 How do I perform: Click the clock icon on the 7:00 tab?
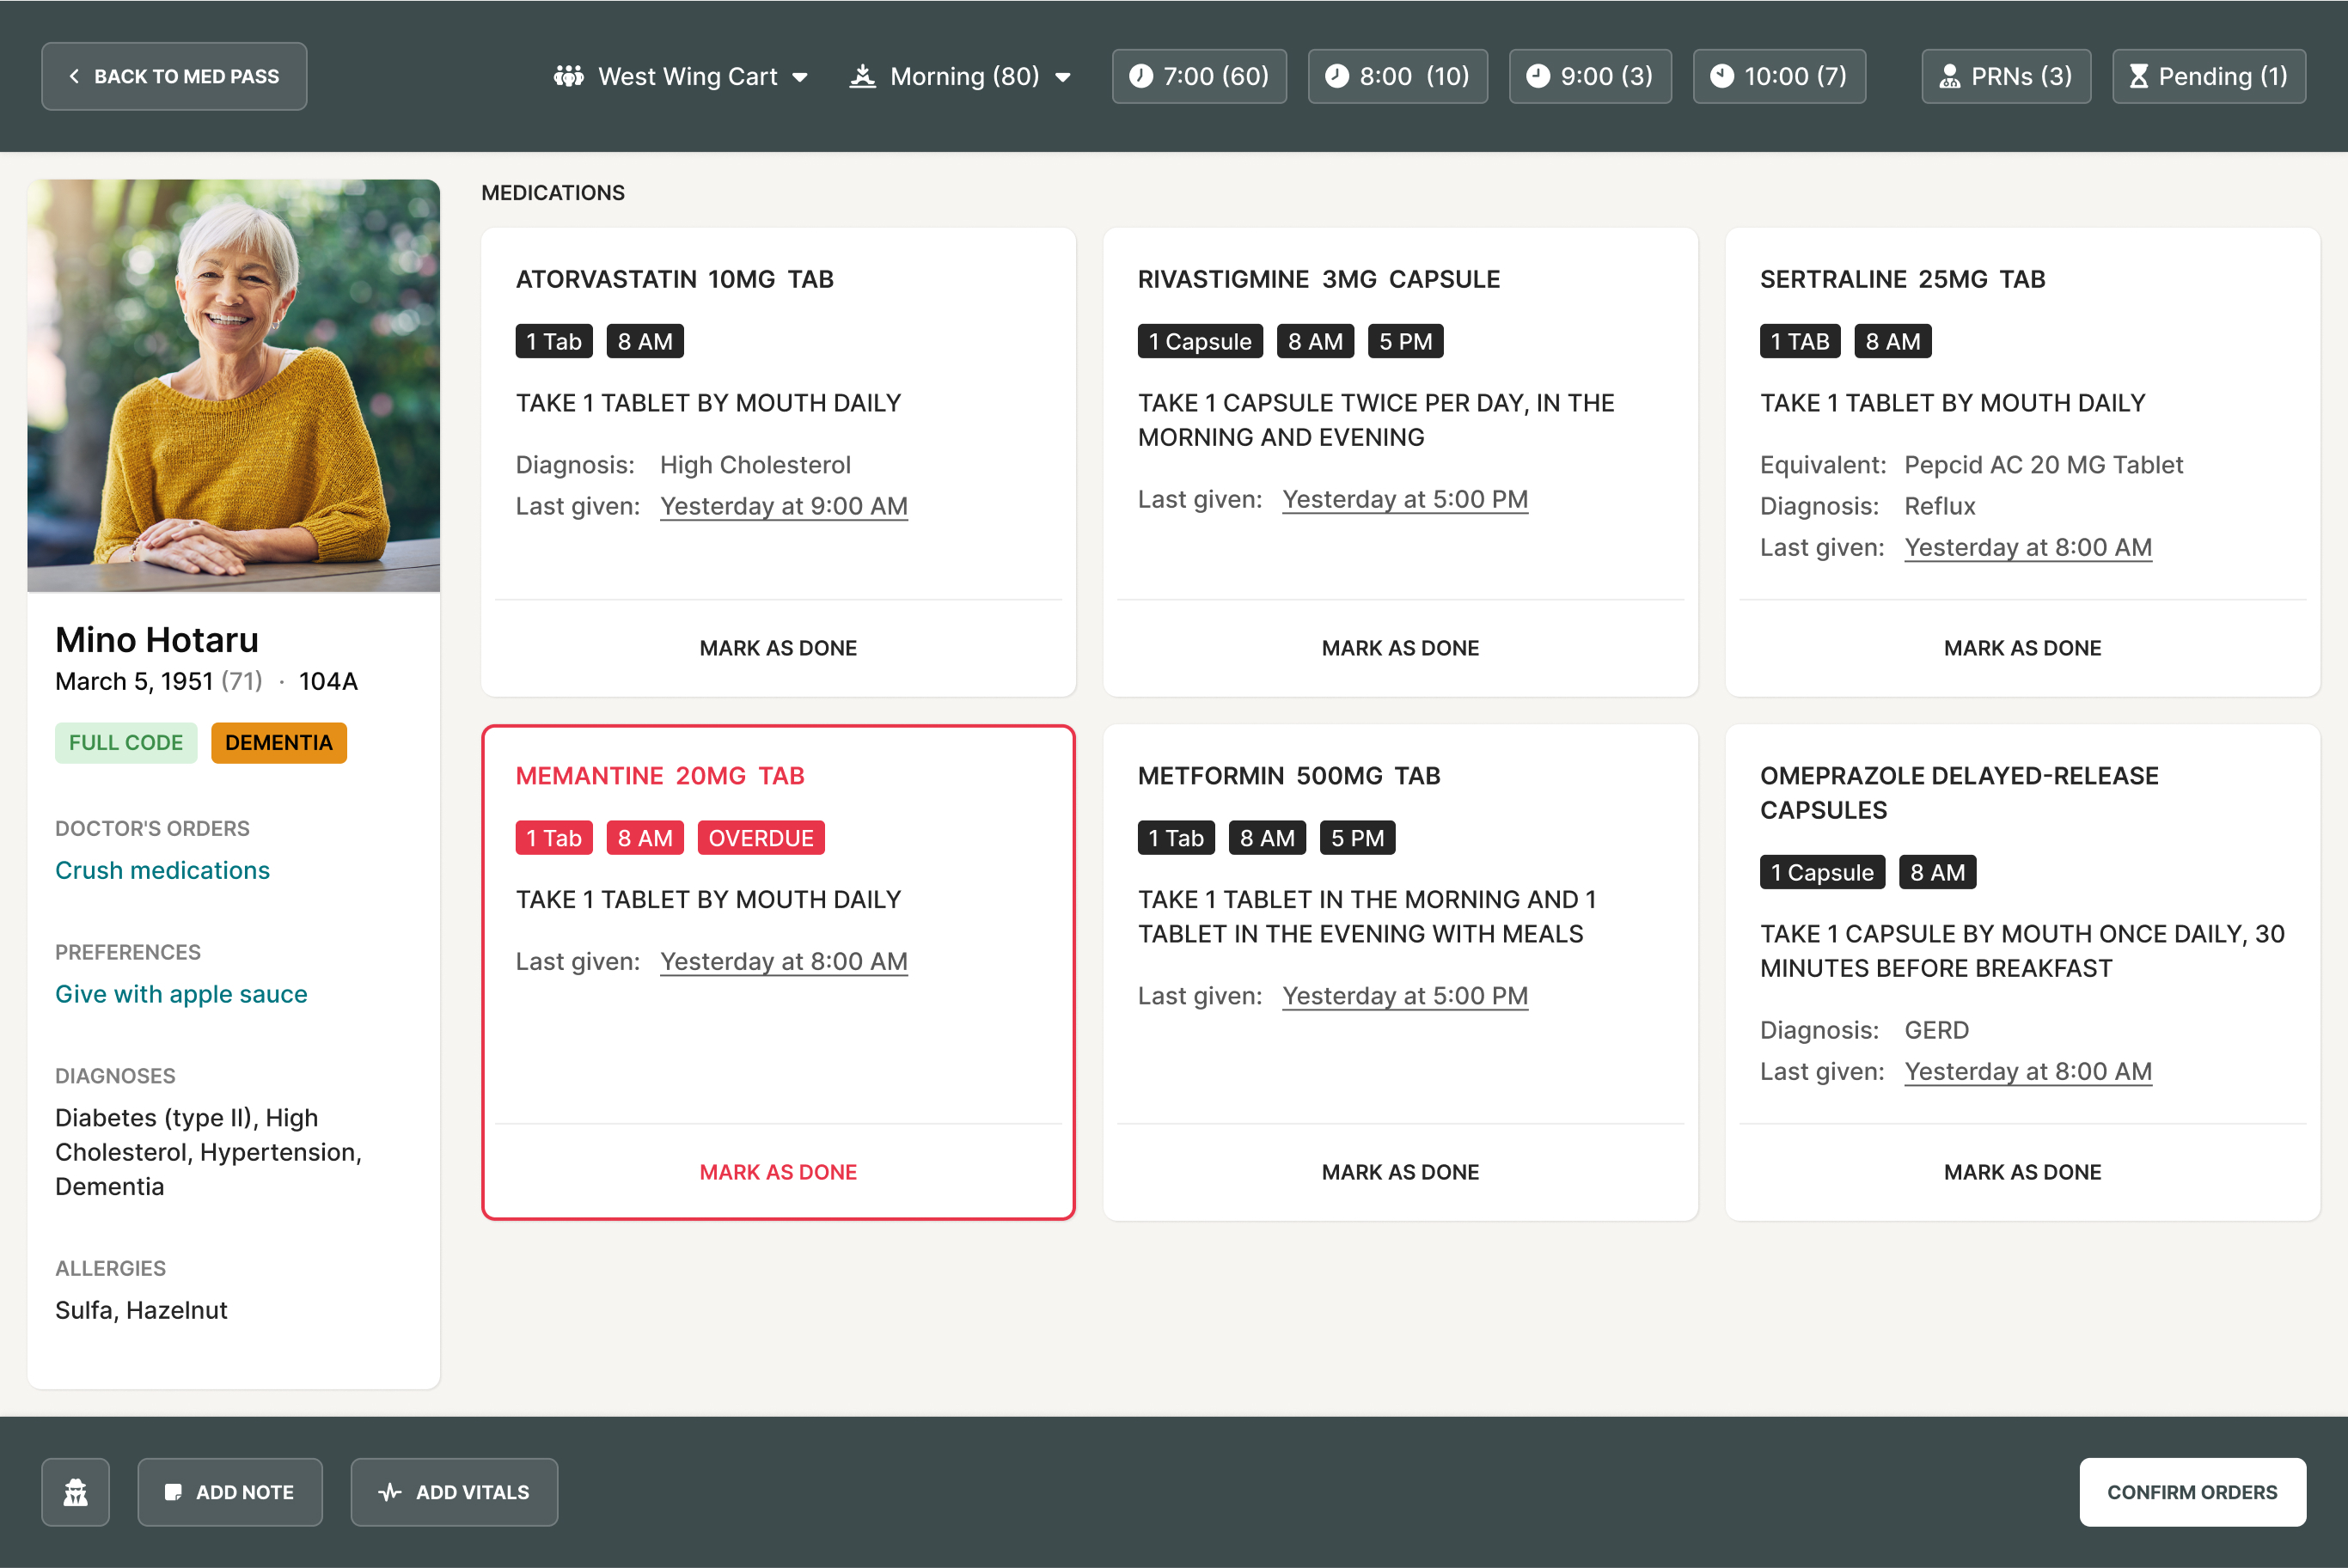(1143, 75)
